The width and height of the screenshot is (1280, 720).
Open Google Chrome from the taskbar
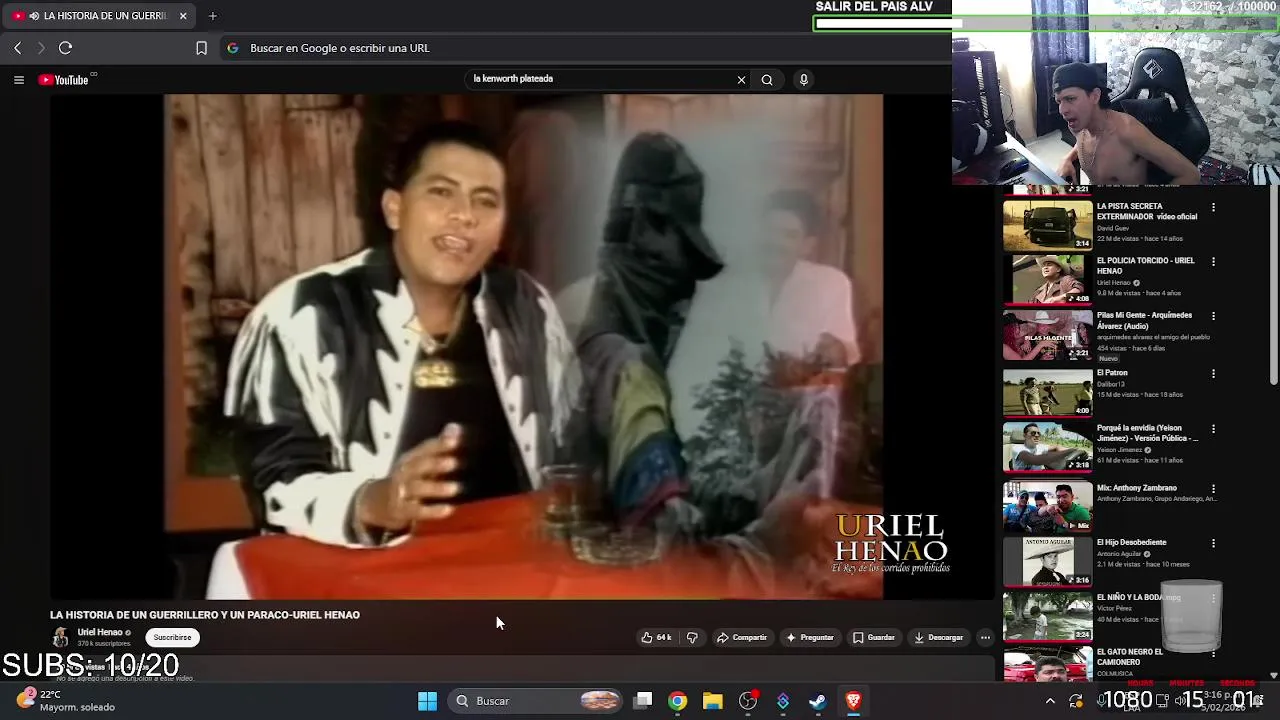tap(678, 701)
